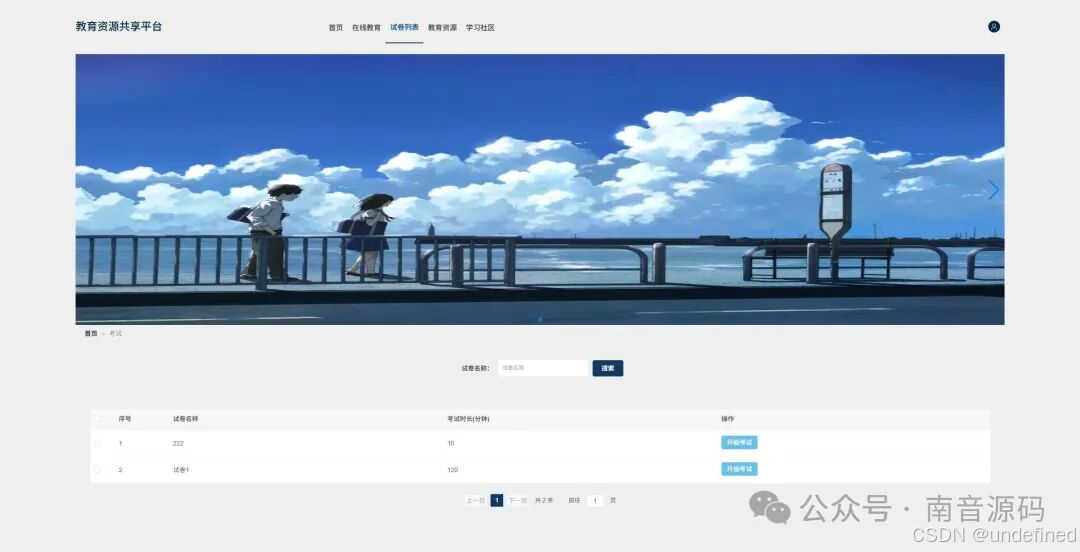Select page 1 in pagination
This screenshot has height=552, width=1080.
497,500
